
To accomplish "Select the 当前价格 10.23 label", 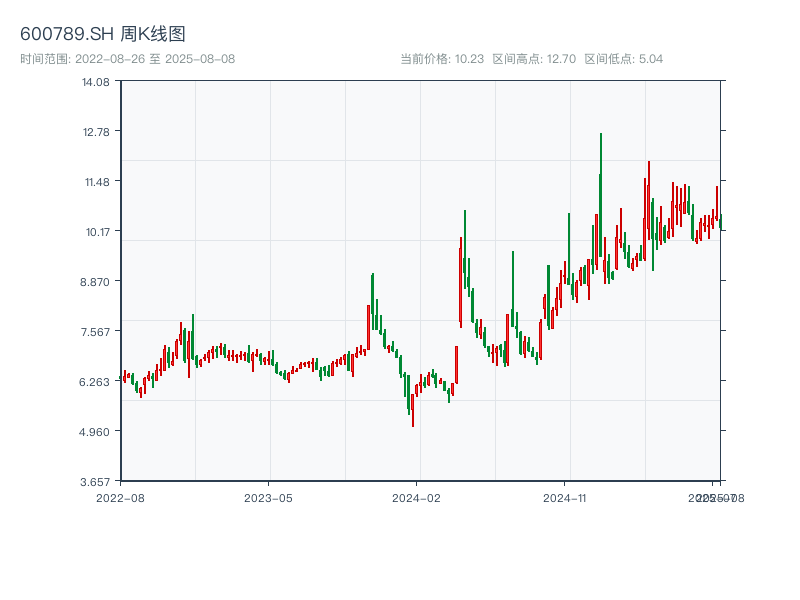I will pyautogui.click(x=442, y=59).
